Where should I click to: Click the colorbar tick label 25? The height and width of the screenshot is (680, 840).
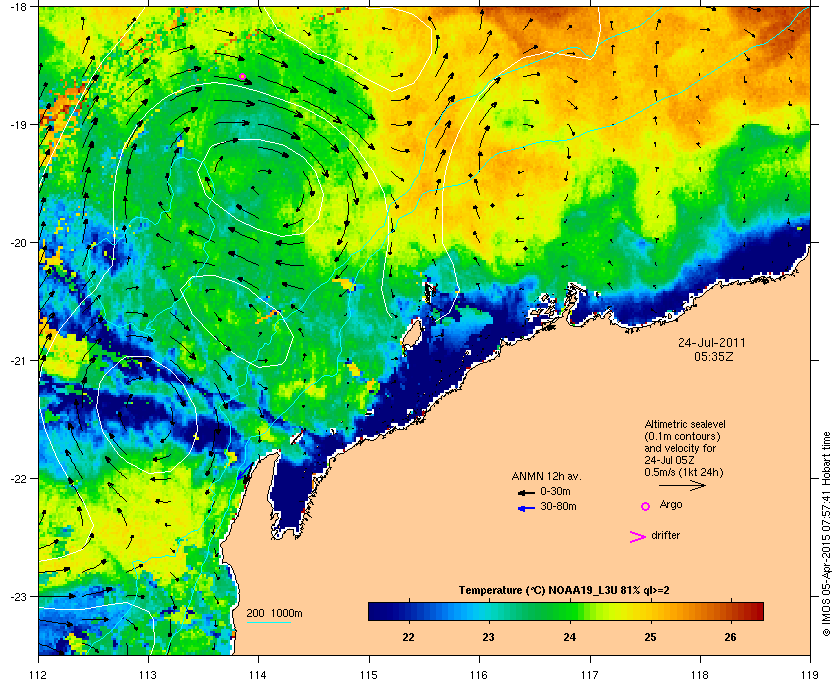tap(650, 637)
